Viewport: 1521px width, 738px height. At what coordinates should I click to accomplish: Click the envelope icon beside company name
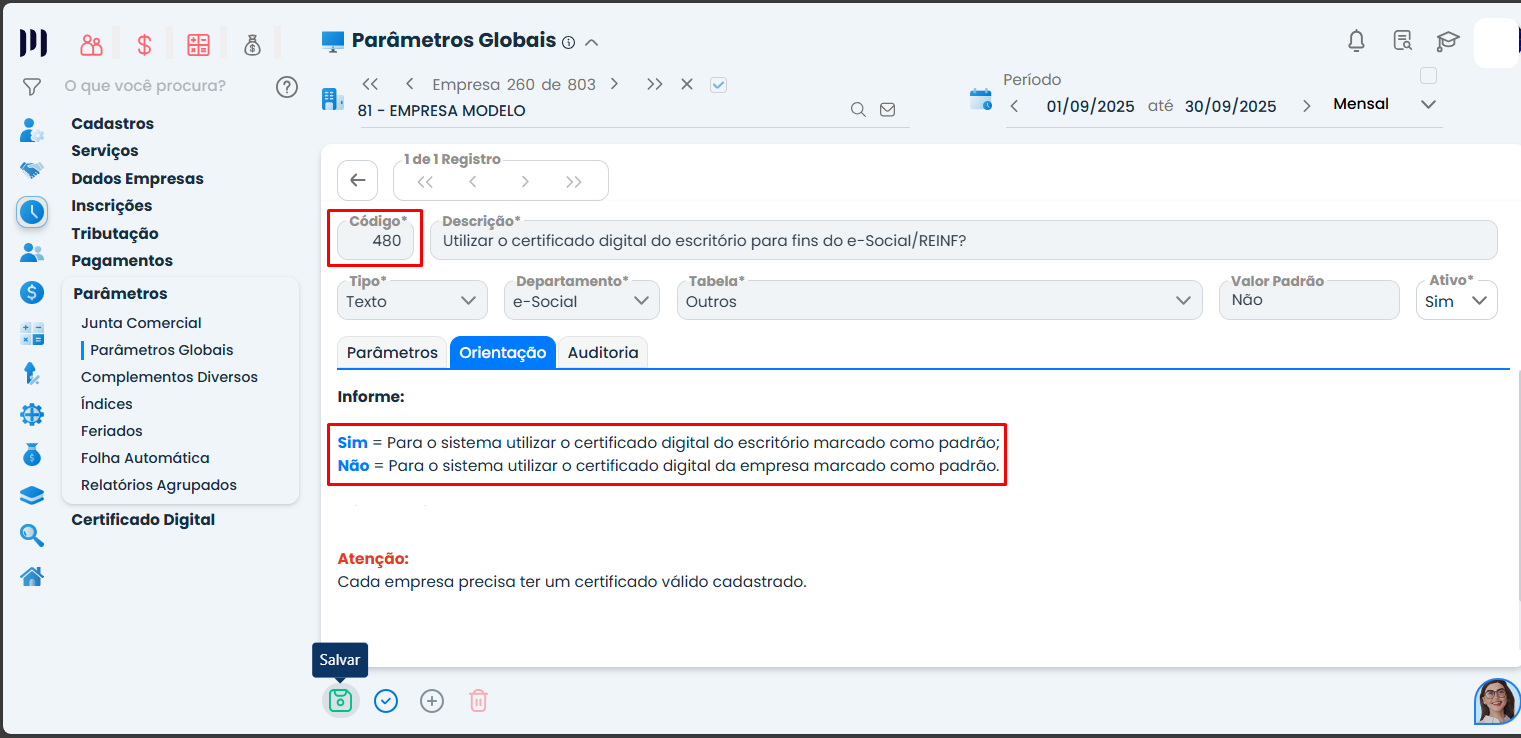click(887, 110)
